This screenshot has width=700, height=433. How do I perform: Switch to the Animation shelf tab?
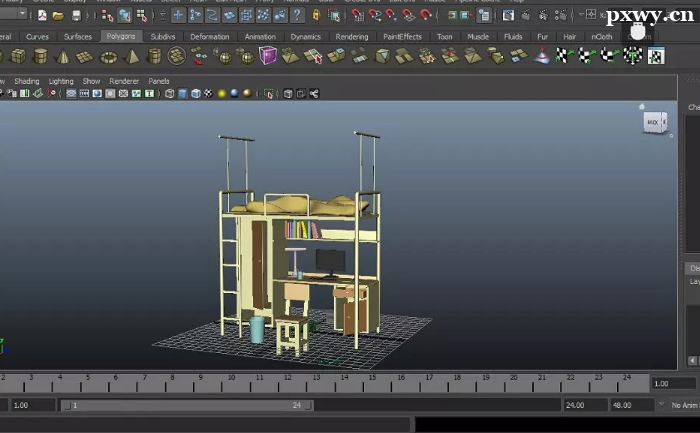point(260,37)
